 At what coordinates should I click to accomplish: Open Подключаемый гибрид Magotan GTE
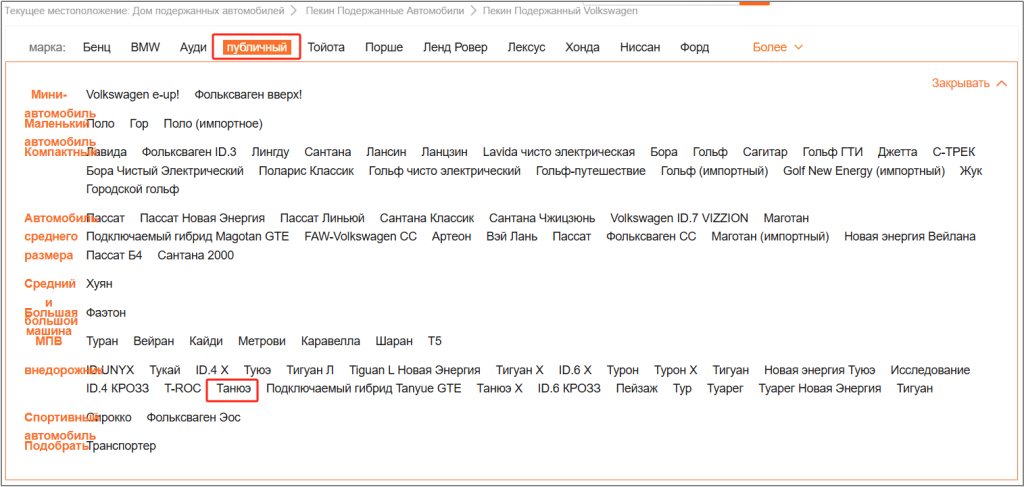[187, 236]
